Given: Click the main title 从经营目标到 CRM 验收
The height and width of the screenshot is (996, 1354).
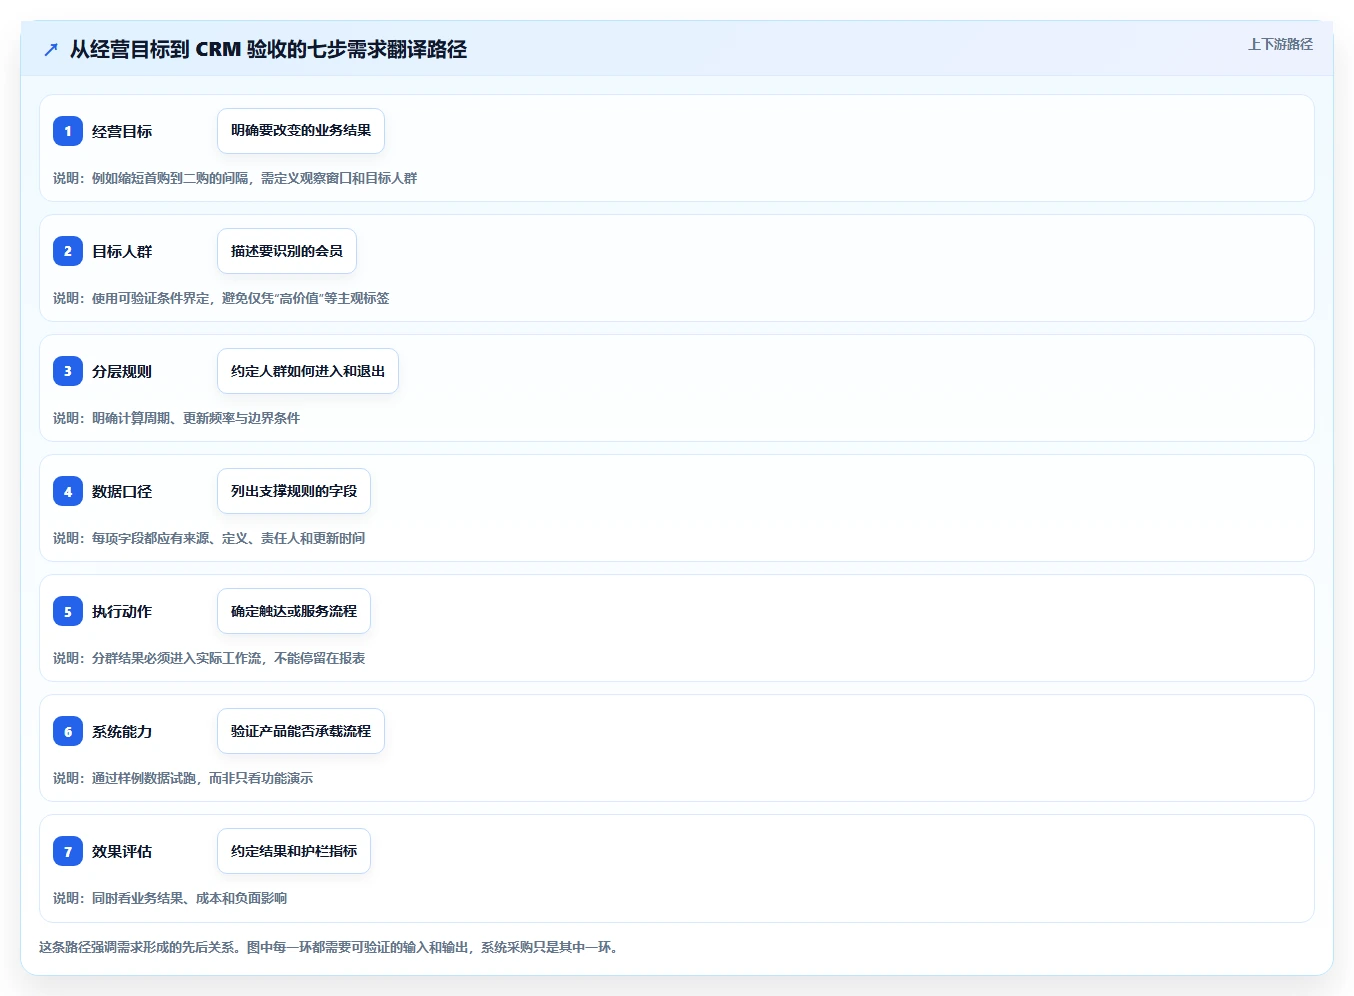Looking at the screenshot, I should 268,49.
